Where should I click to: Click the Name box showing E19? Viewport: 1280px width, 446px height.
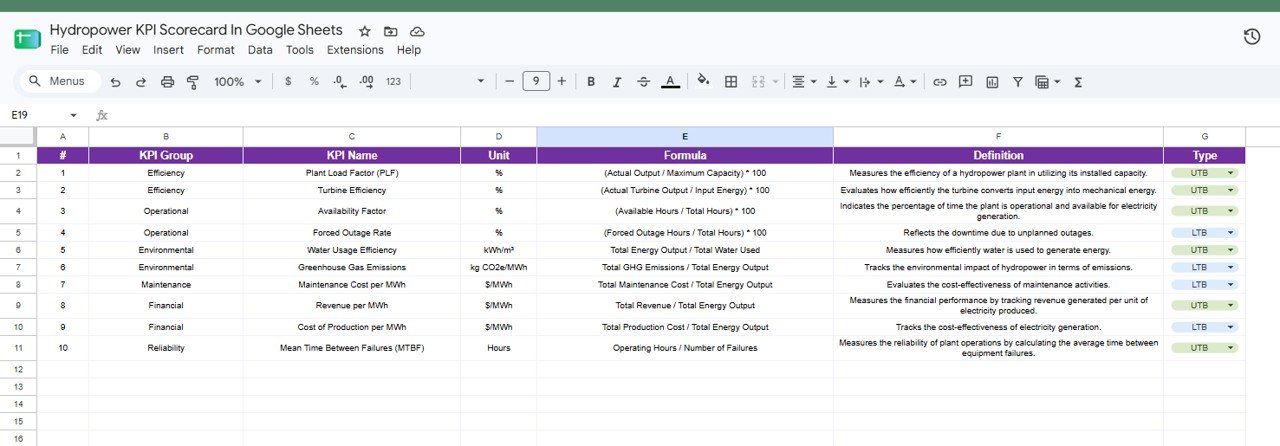tap(34, 115)
